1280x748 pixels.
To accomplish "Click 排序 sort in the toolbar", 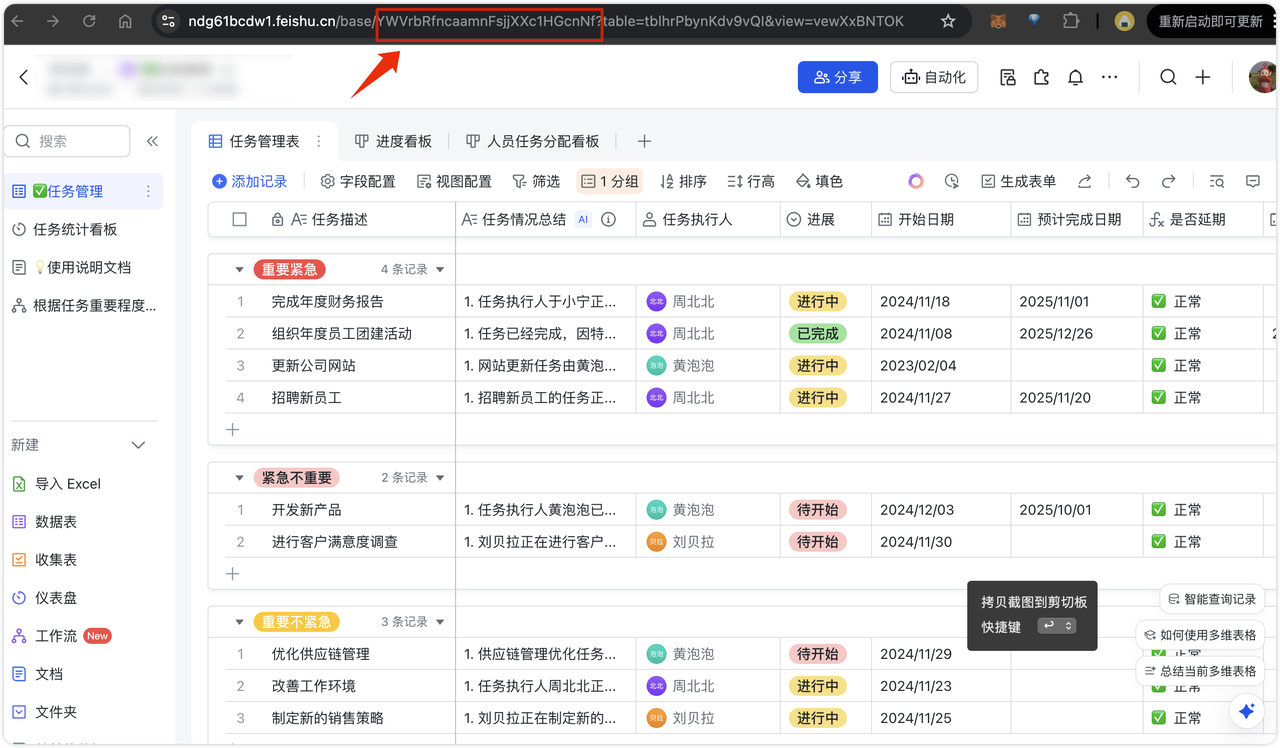I will (683, 181).
